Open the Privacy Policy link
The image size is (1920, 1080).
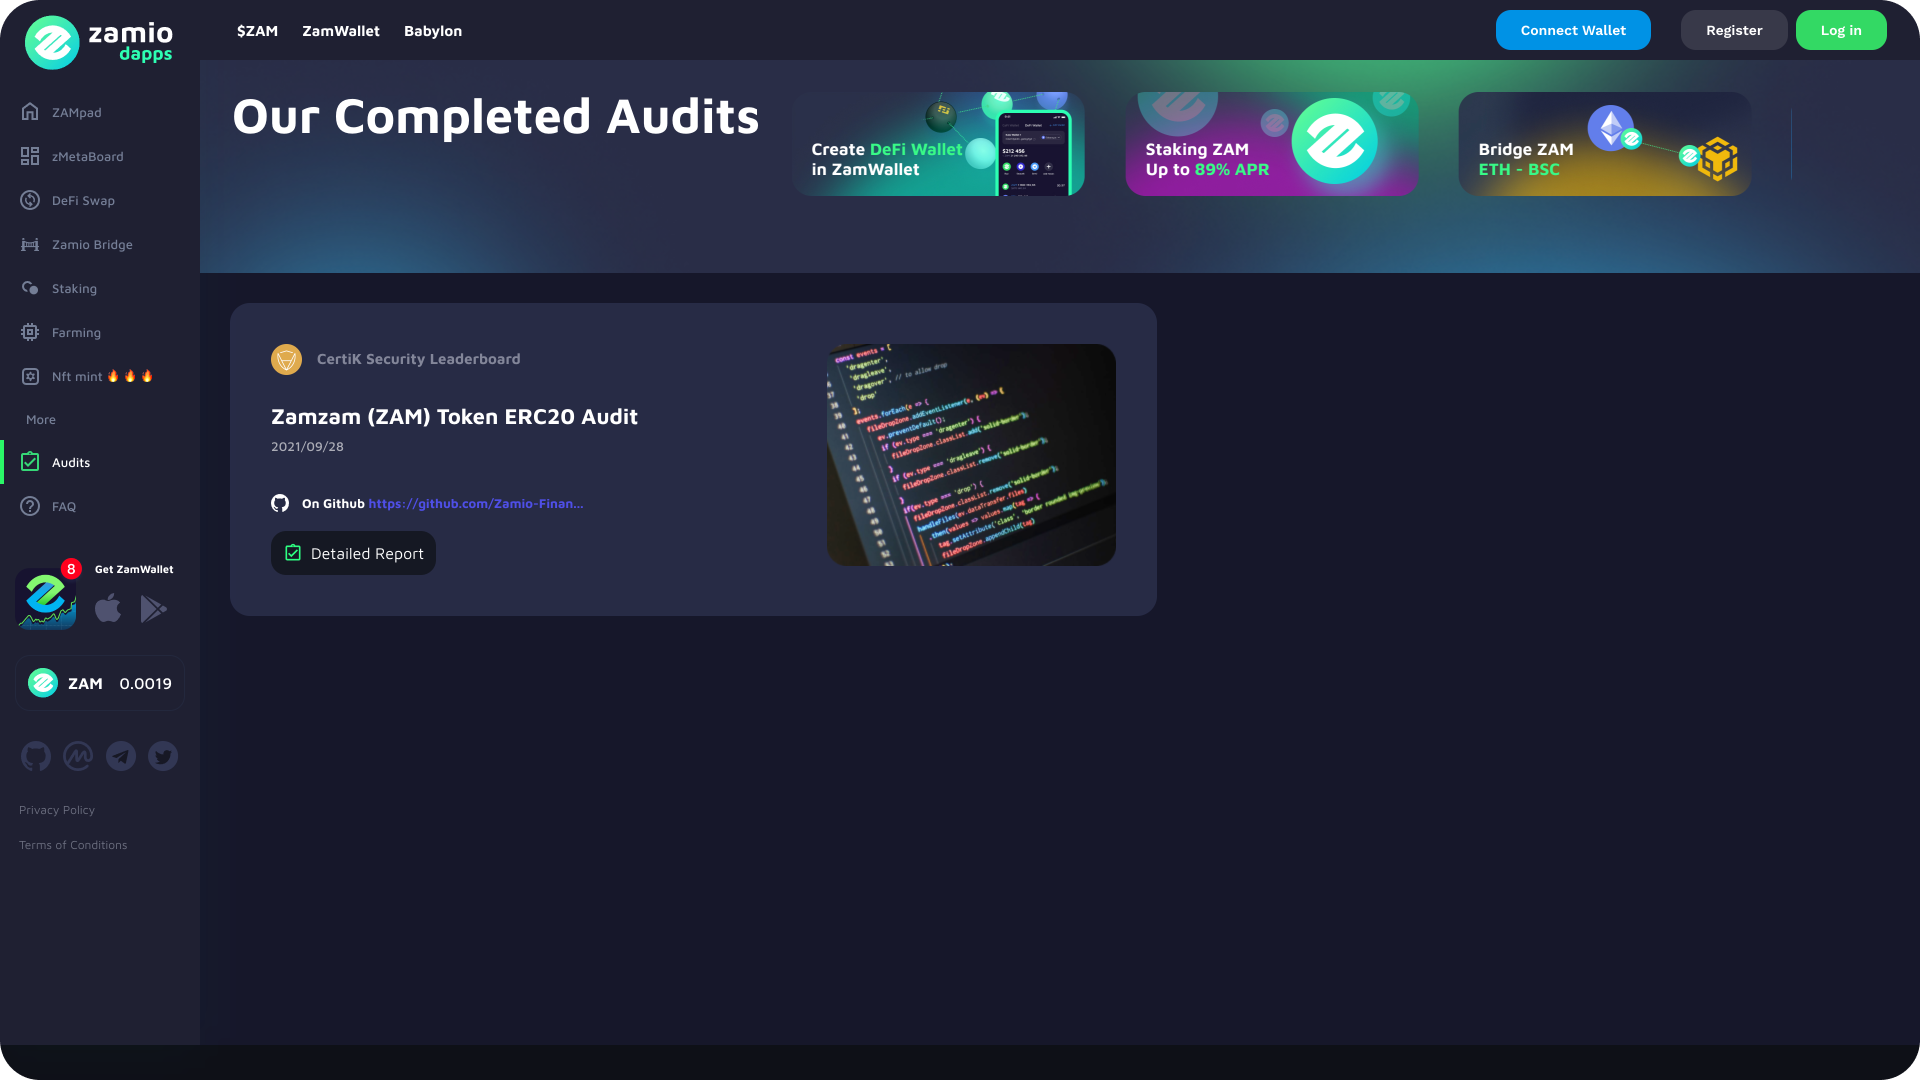click(57, 810)
